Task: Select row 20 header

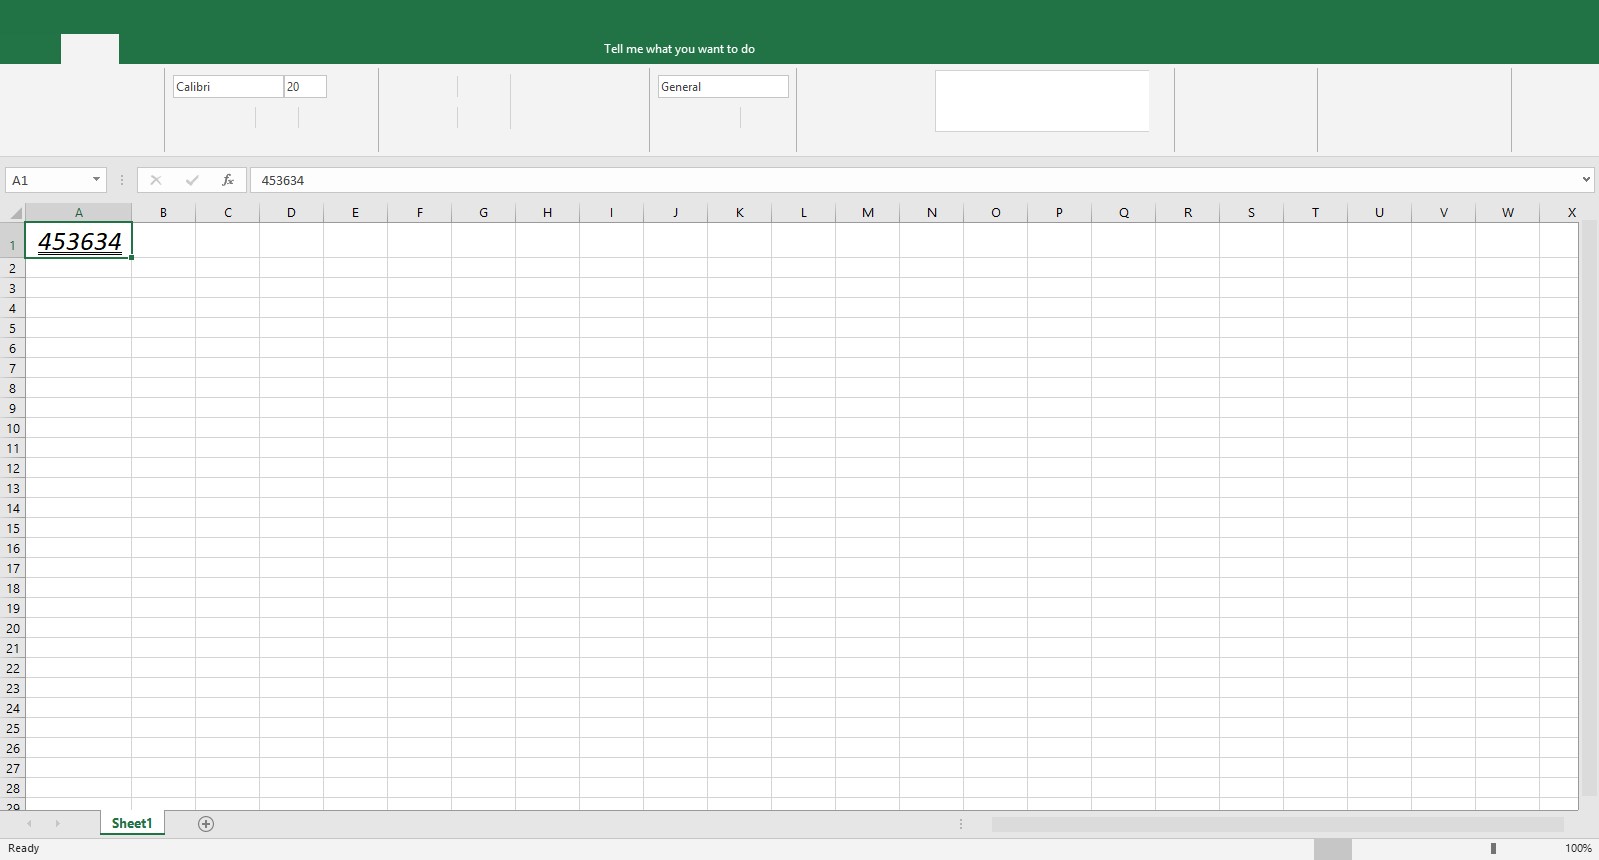Action: (12, 628)
